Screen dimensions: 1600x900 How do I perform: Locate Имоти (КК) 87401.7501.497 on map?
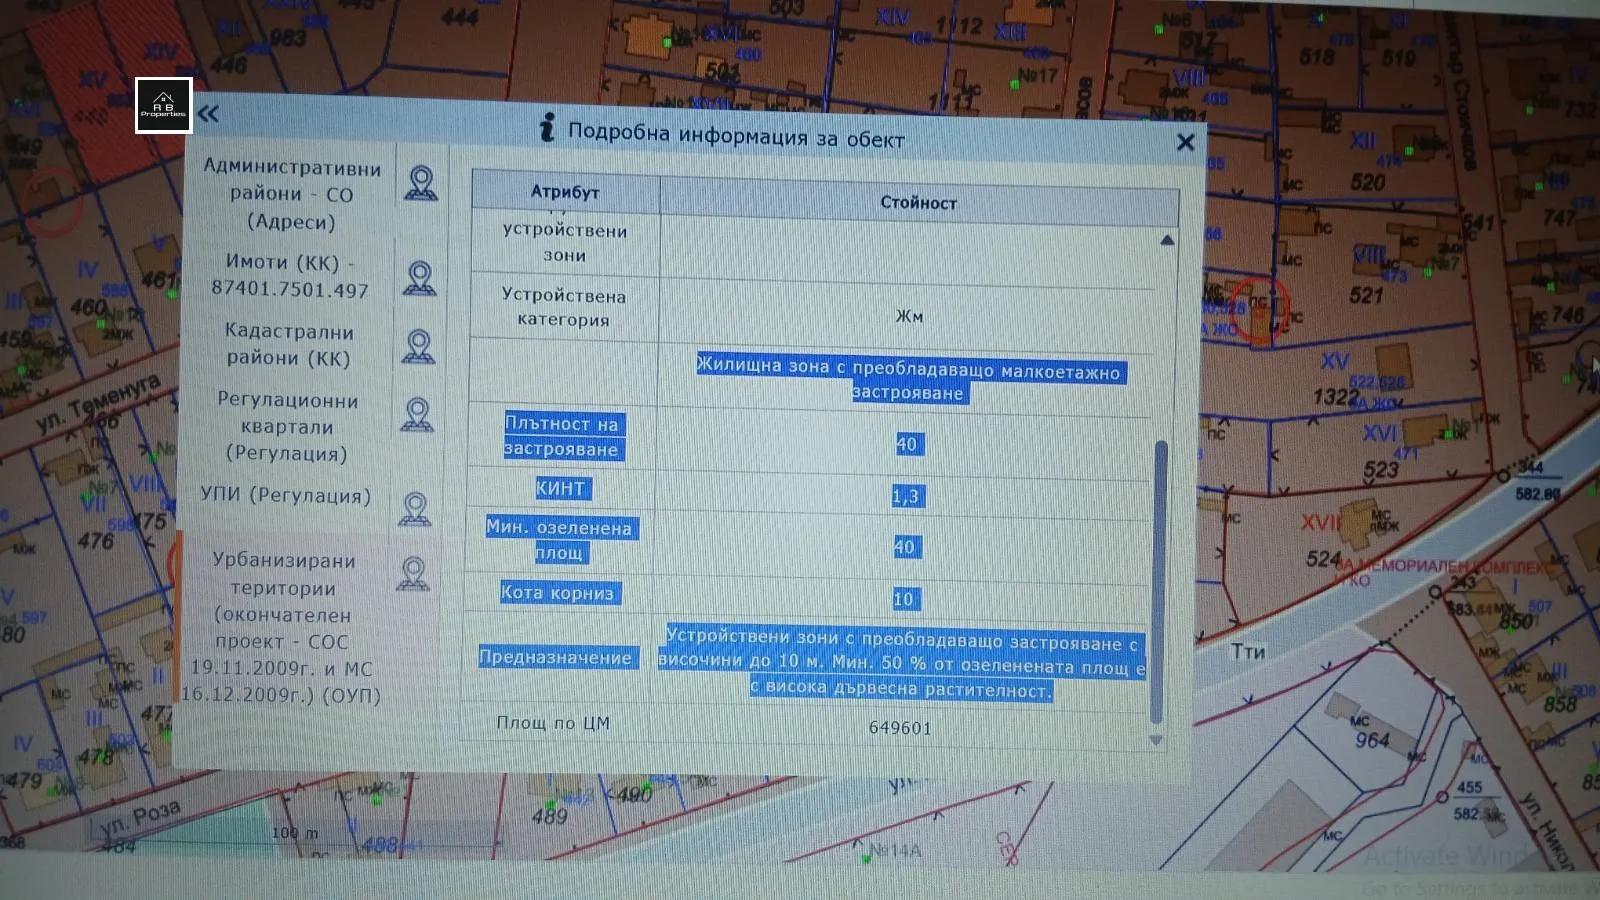[420, 278]
